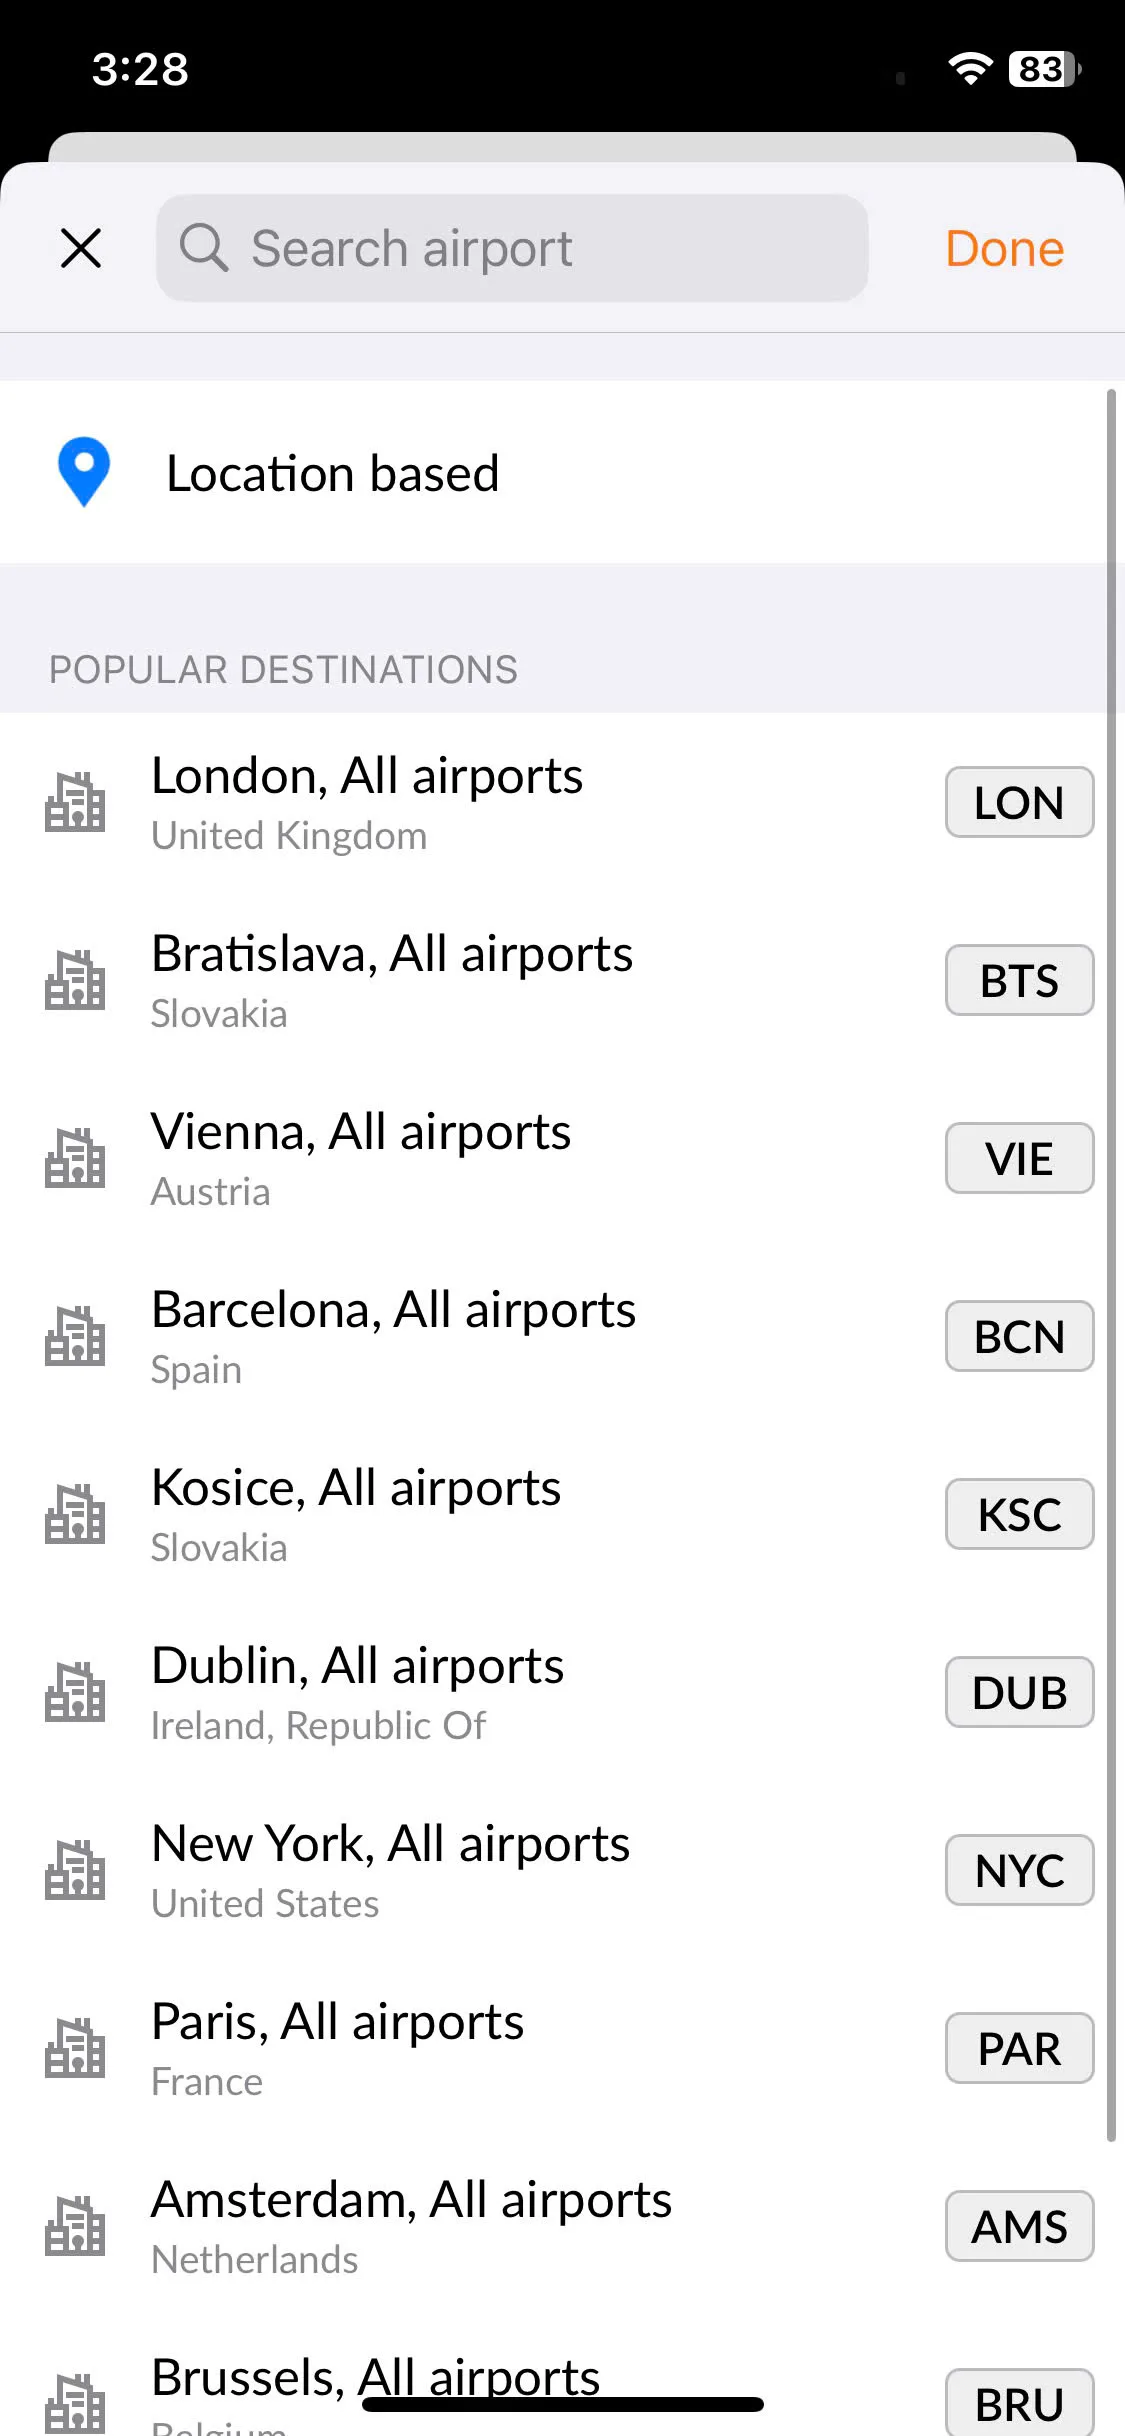Tap the city icon beside Vienna
Image resolution: width=1125 pixels, height=2436 pixels.
pyautogui.click(x=75, y=1158)
